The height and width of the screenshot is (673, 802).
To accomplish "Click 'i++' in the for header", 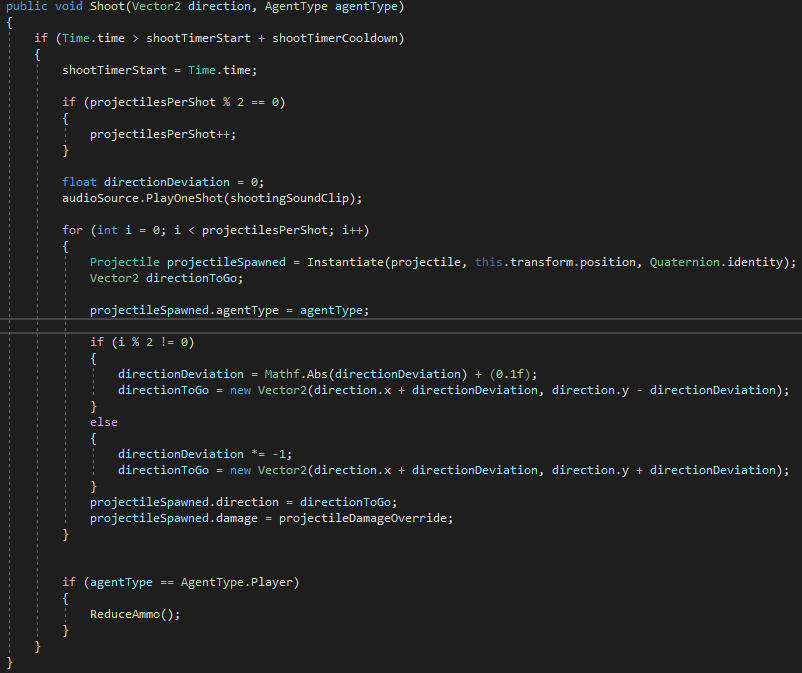I will (x=352, y=230).
